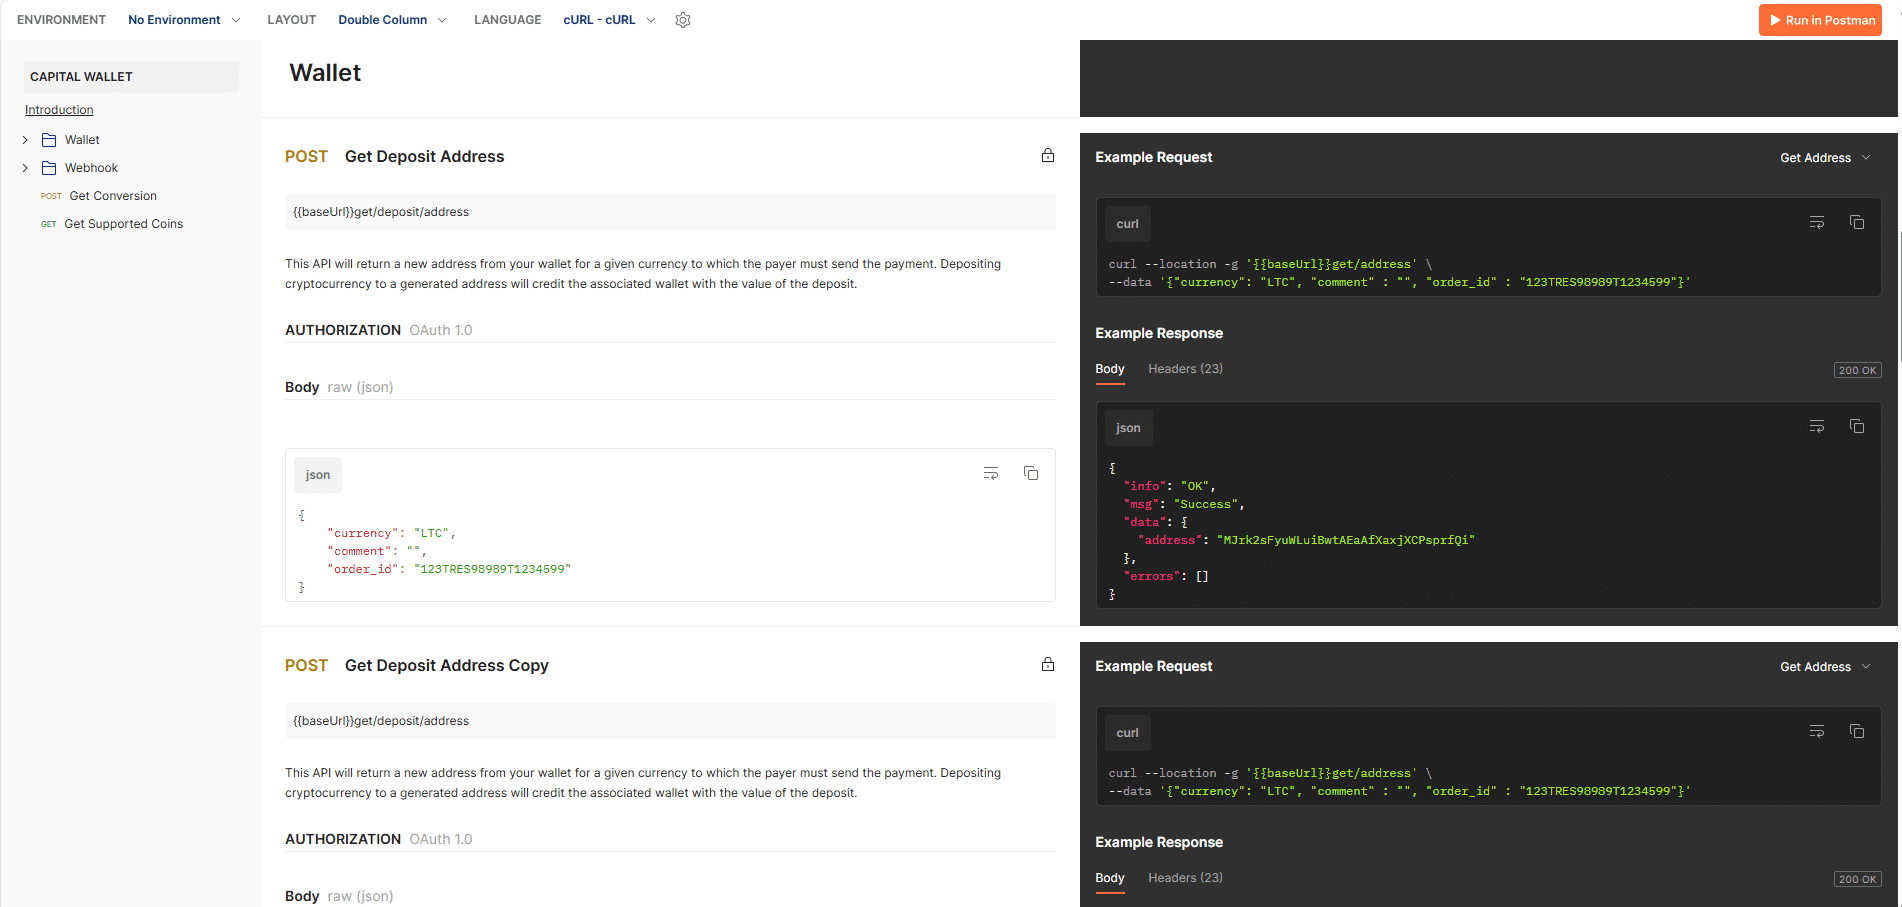Select Body tab in first example response
Screen dimensions: 1902x907
tap(1109, 369)
